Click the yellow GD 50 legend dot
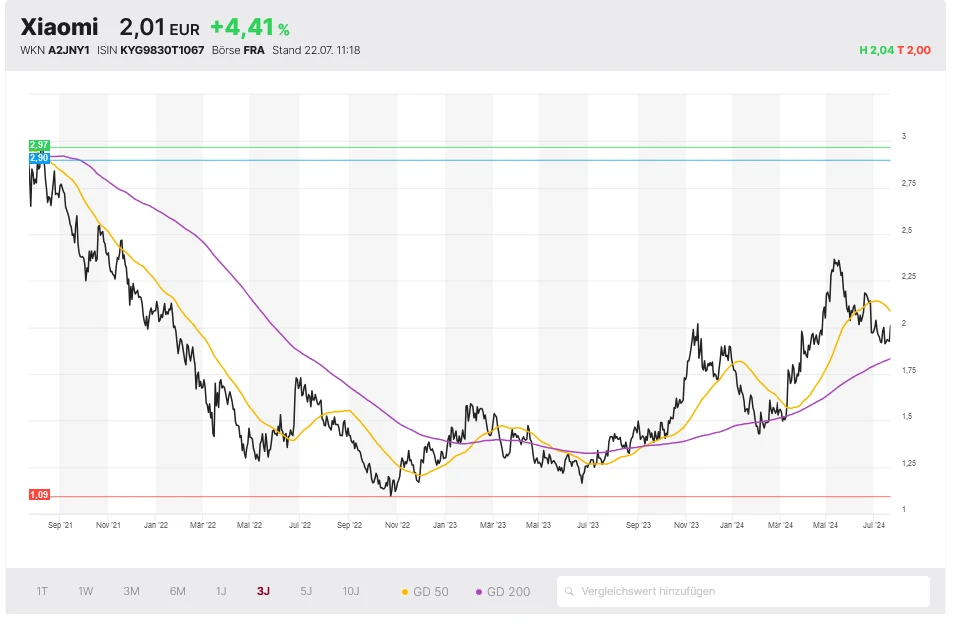Screen dimensions: 953x629 click(x=404, y=592)
